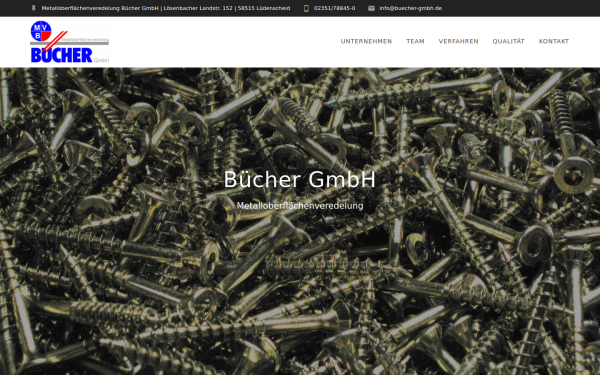Click the phone number 02351/78845-0

[x=334, y=8]
